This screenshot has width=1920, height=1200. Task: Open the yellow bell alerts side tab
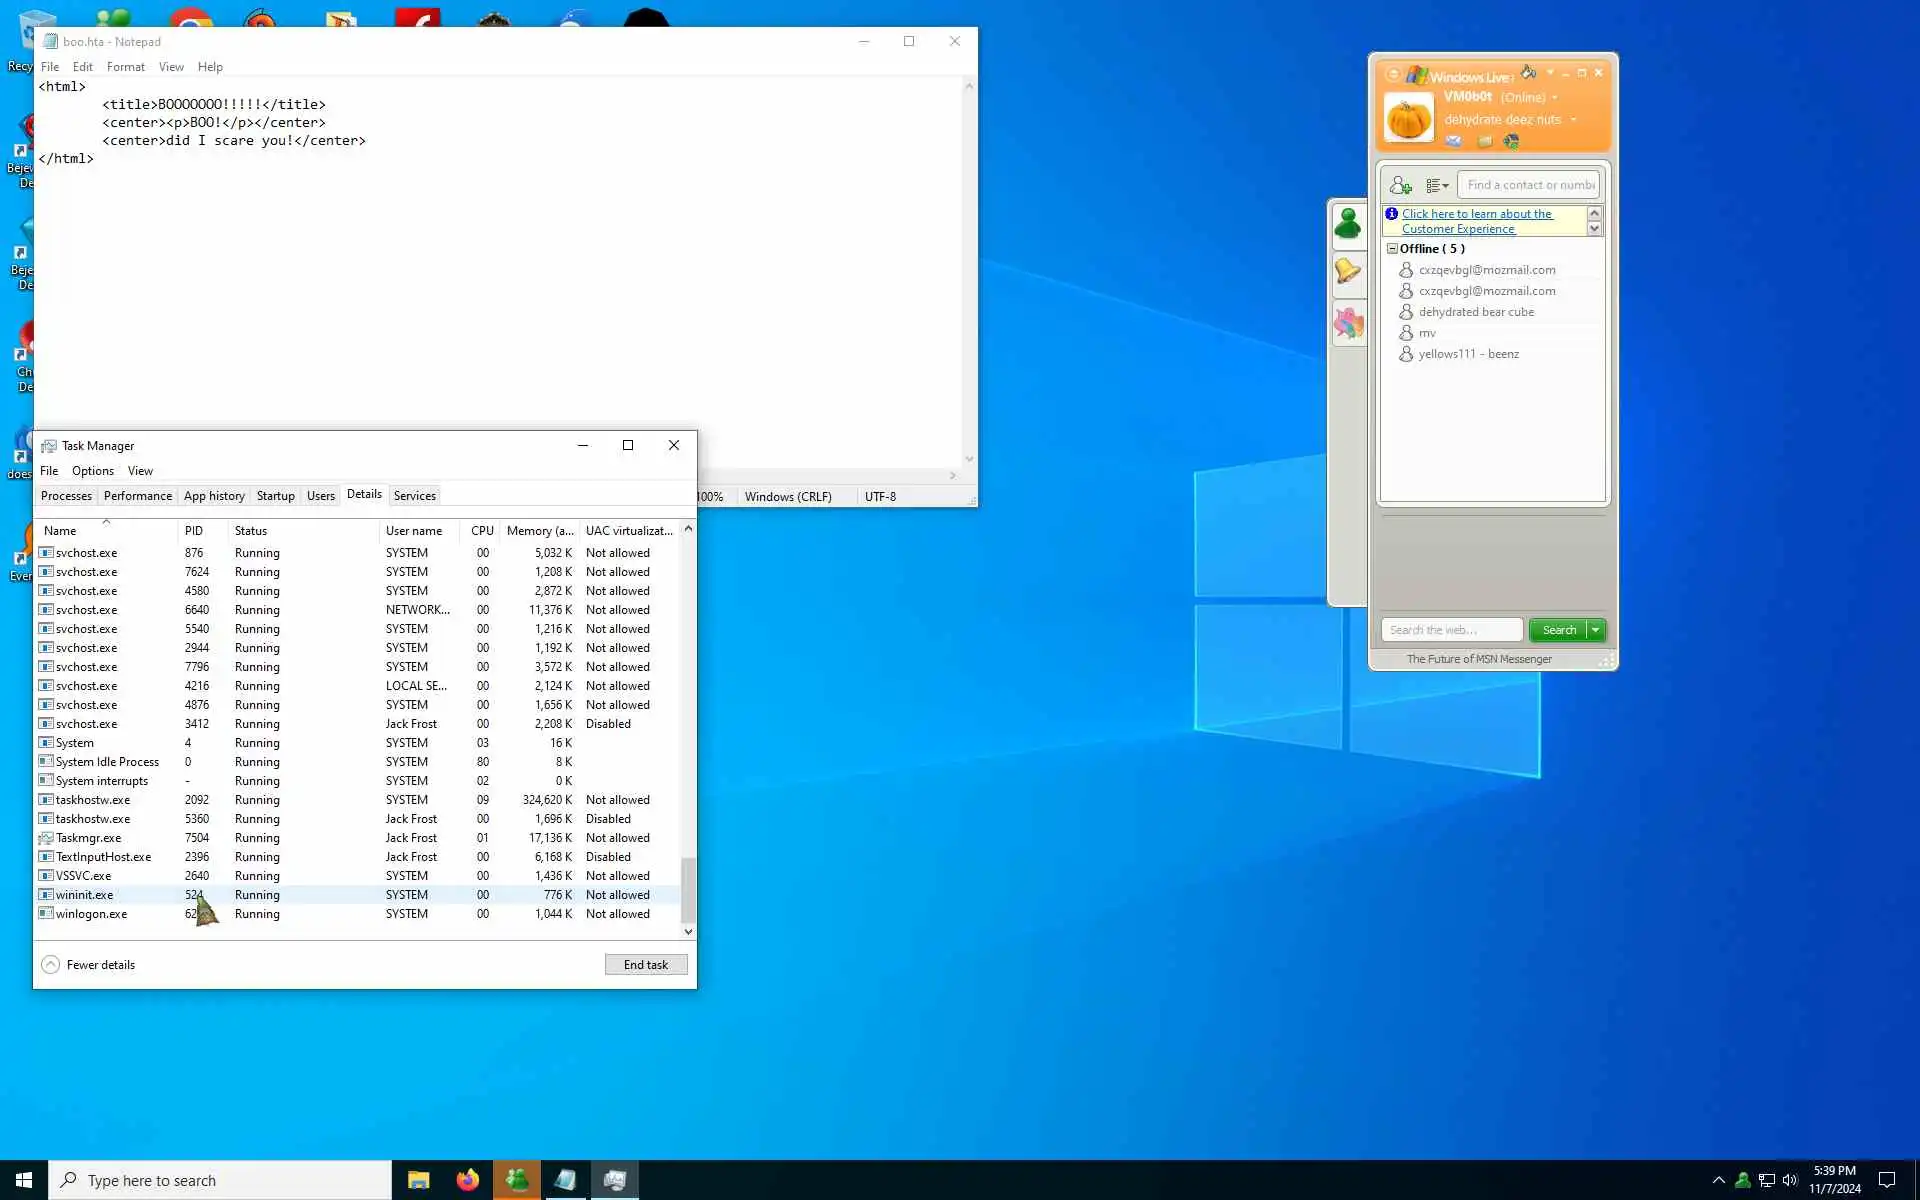tap(1348, 271)
